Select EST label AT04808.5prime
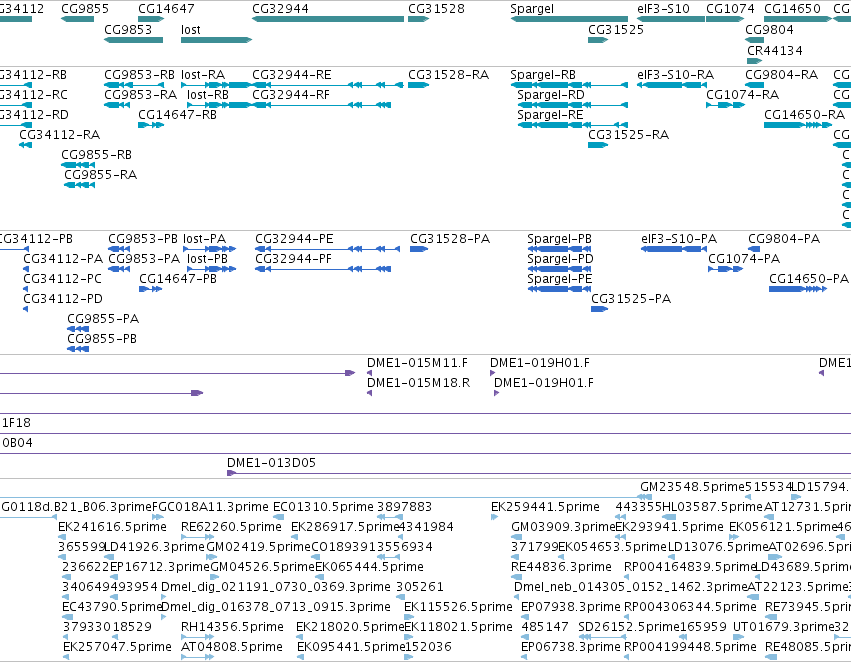 pos(232,647)
